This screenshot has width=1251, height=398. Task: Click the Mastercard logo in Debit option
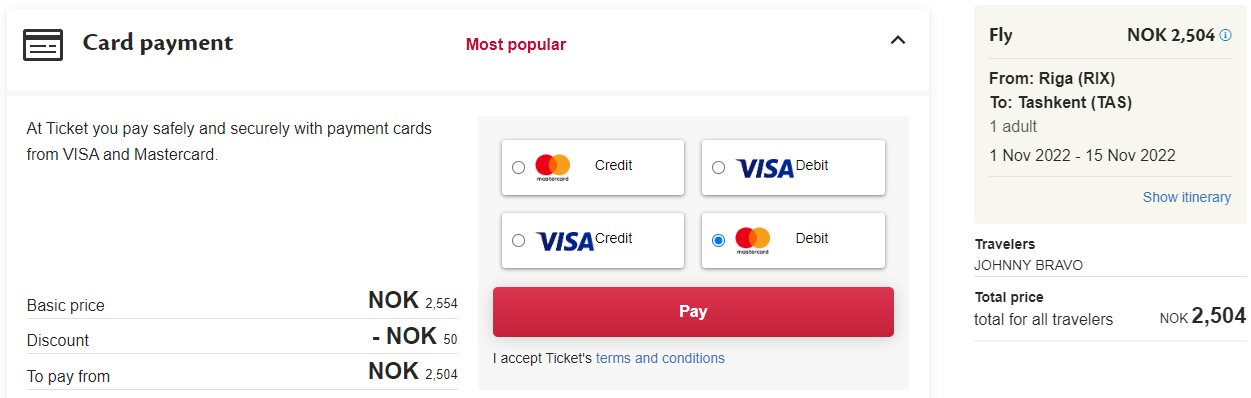[x=752, y=240]
